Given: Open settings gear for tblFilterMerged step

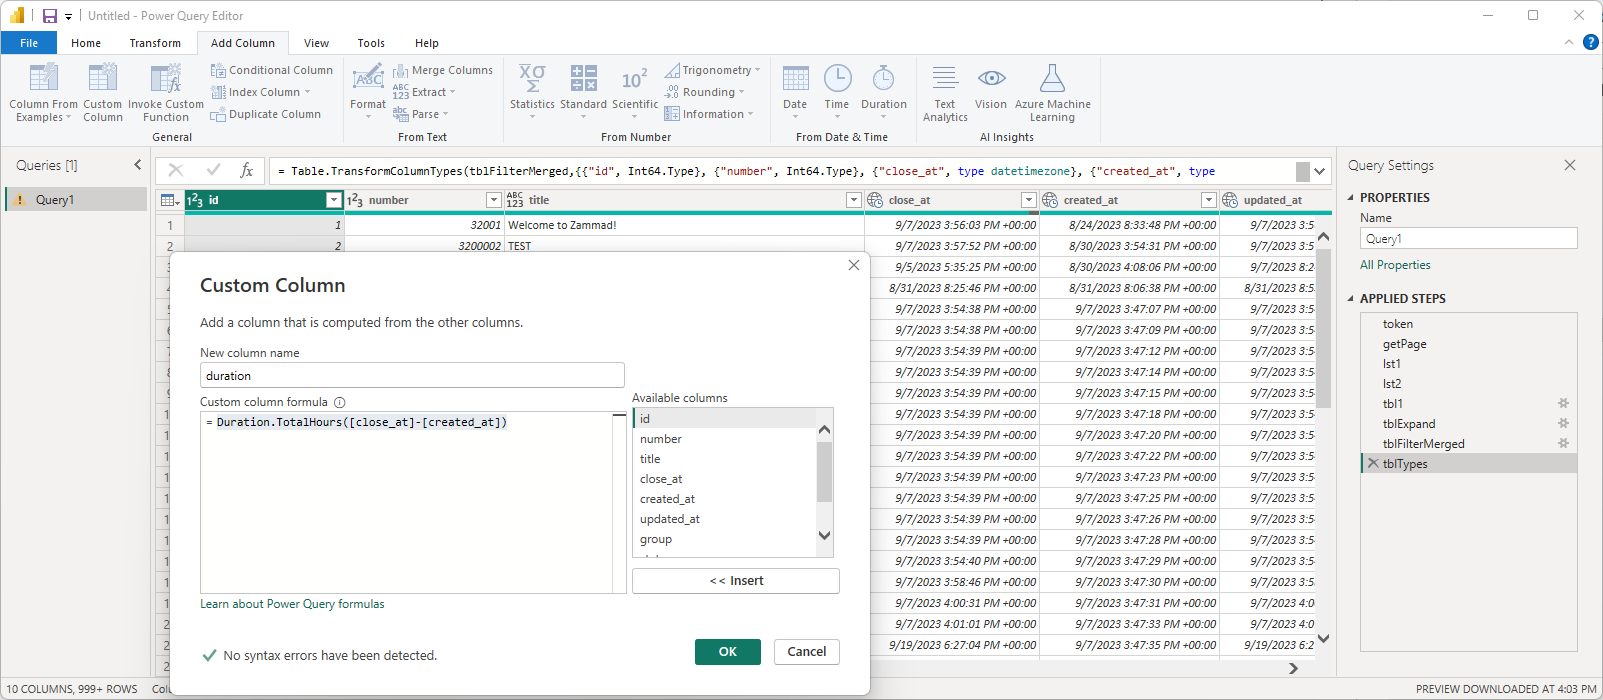Looking at the screenshot, I should [x=1564, y=443].
